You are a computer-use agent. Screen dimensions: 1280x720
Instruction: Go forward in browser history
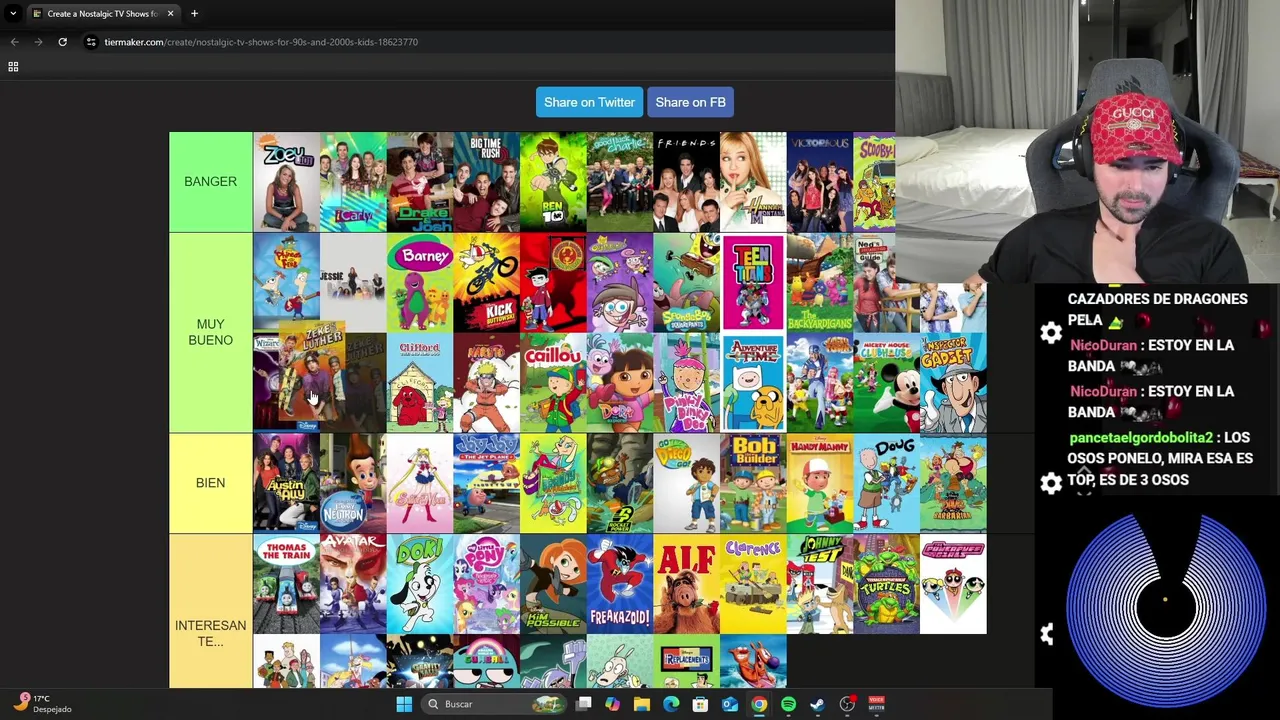click(38, 42)
